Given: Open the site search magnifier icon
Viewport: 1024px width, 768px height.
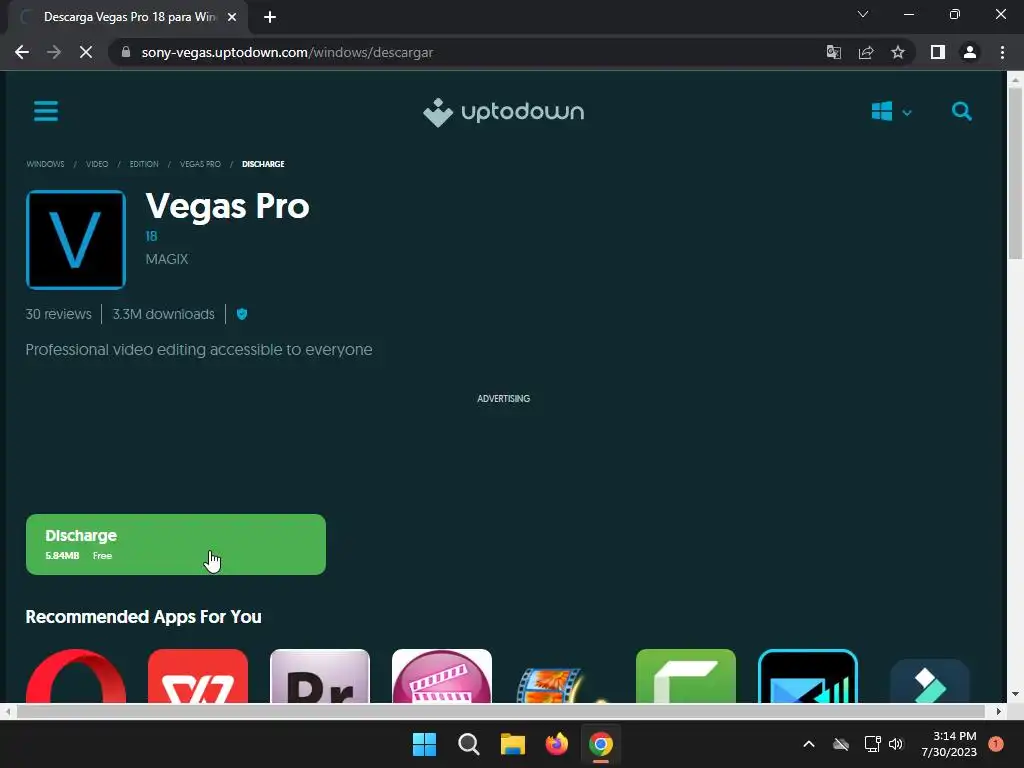Looking at the screenshot, I should 961,111.
